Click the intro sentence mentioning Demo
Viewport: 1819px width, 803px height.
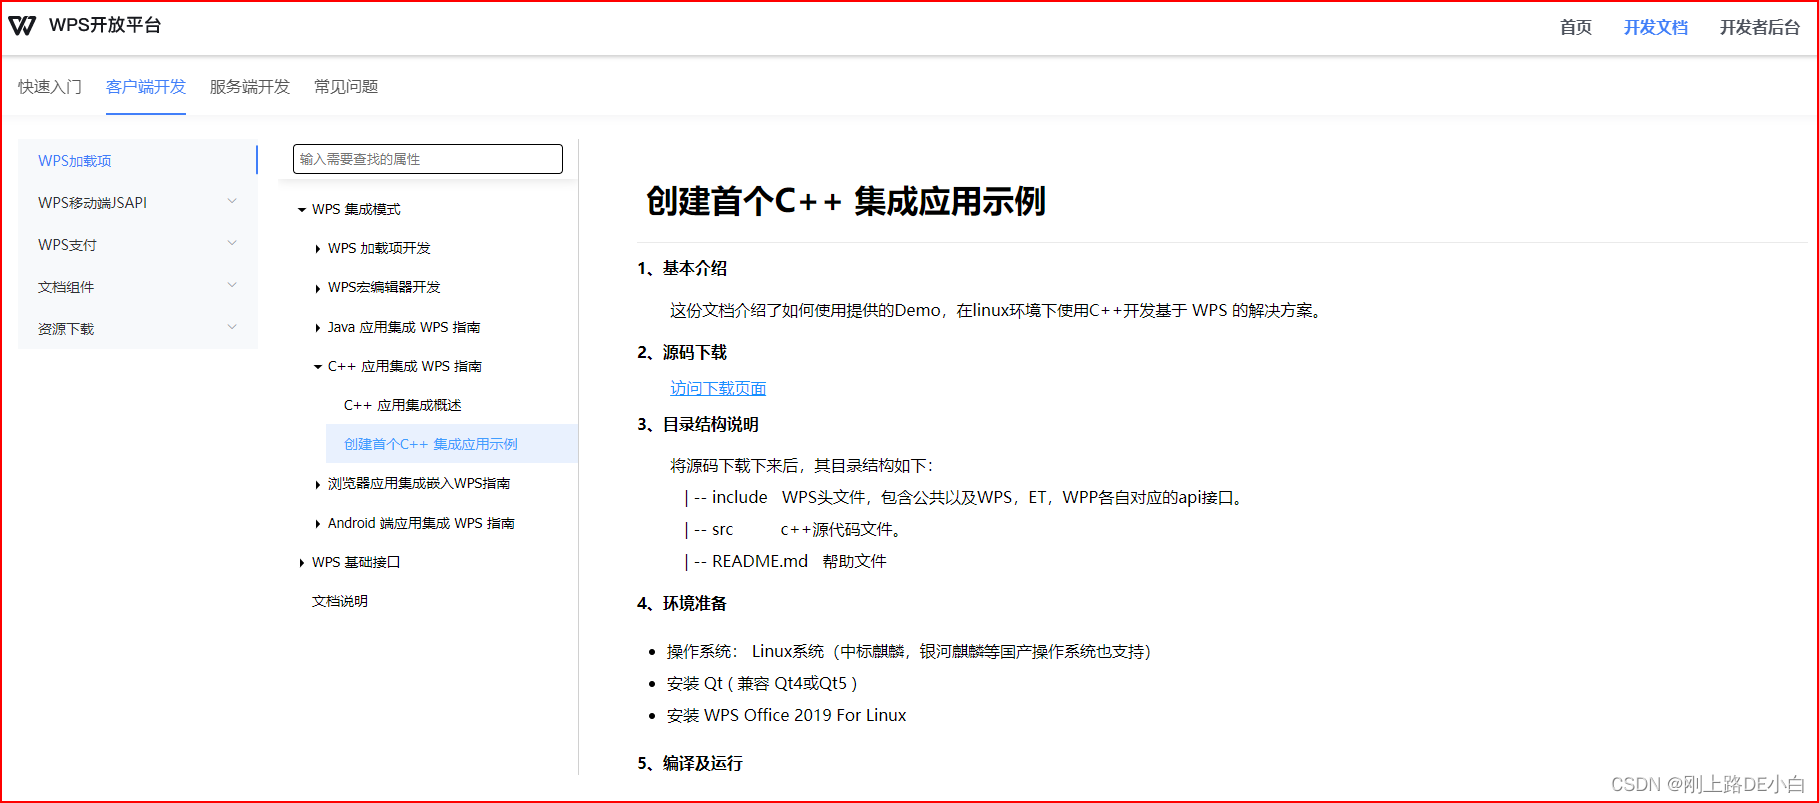tap(998, 310)
